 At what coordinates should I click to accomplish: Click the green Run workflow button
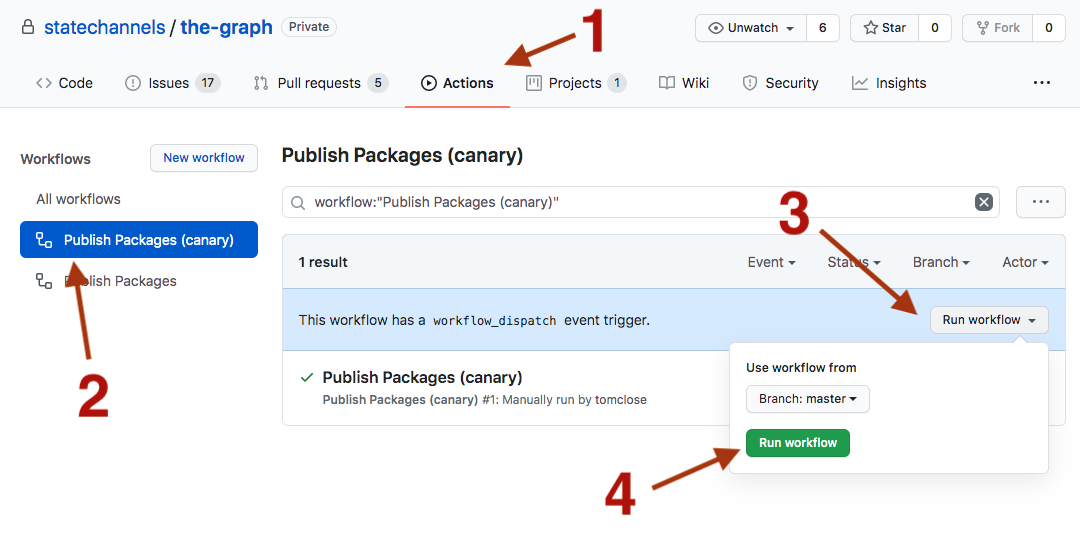click(798, 443)
